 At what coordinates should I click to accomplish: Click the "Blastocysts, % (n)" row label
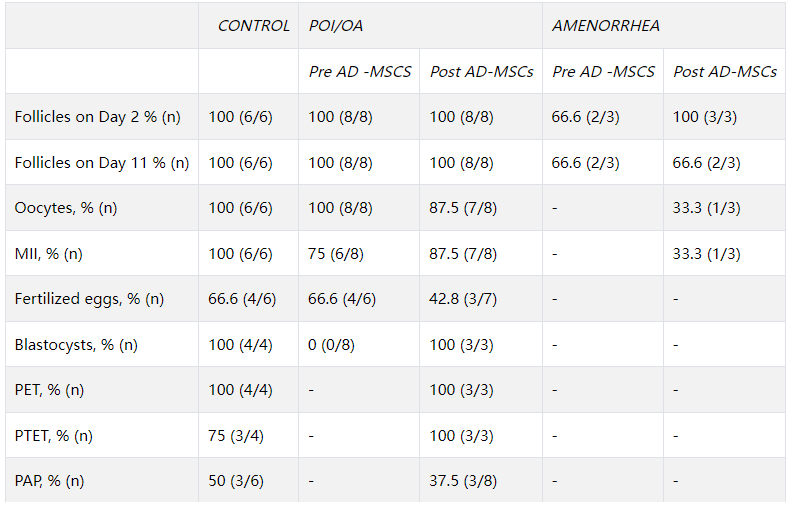click(76, 345)
